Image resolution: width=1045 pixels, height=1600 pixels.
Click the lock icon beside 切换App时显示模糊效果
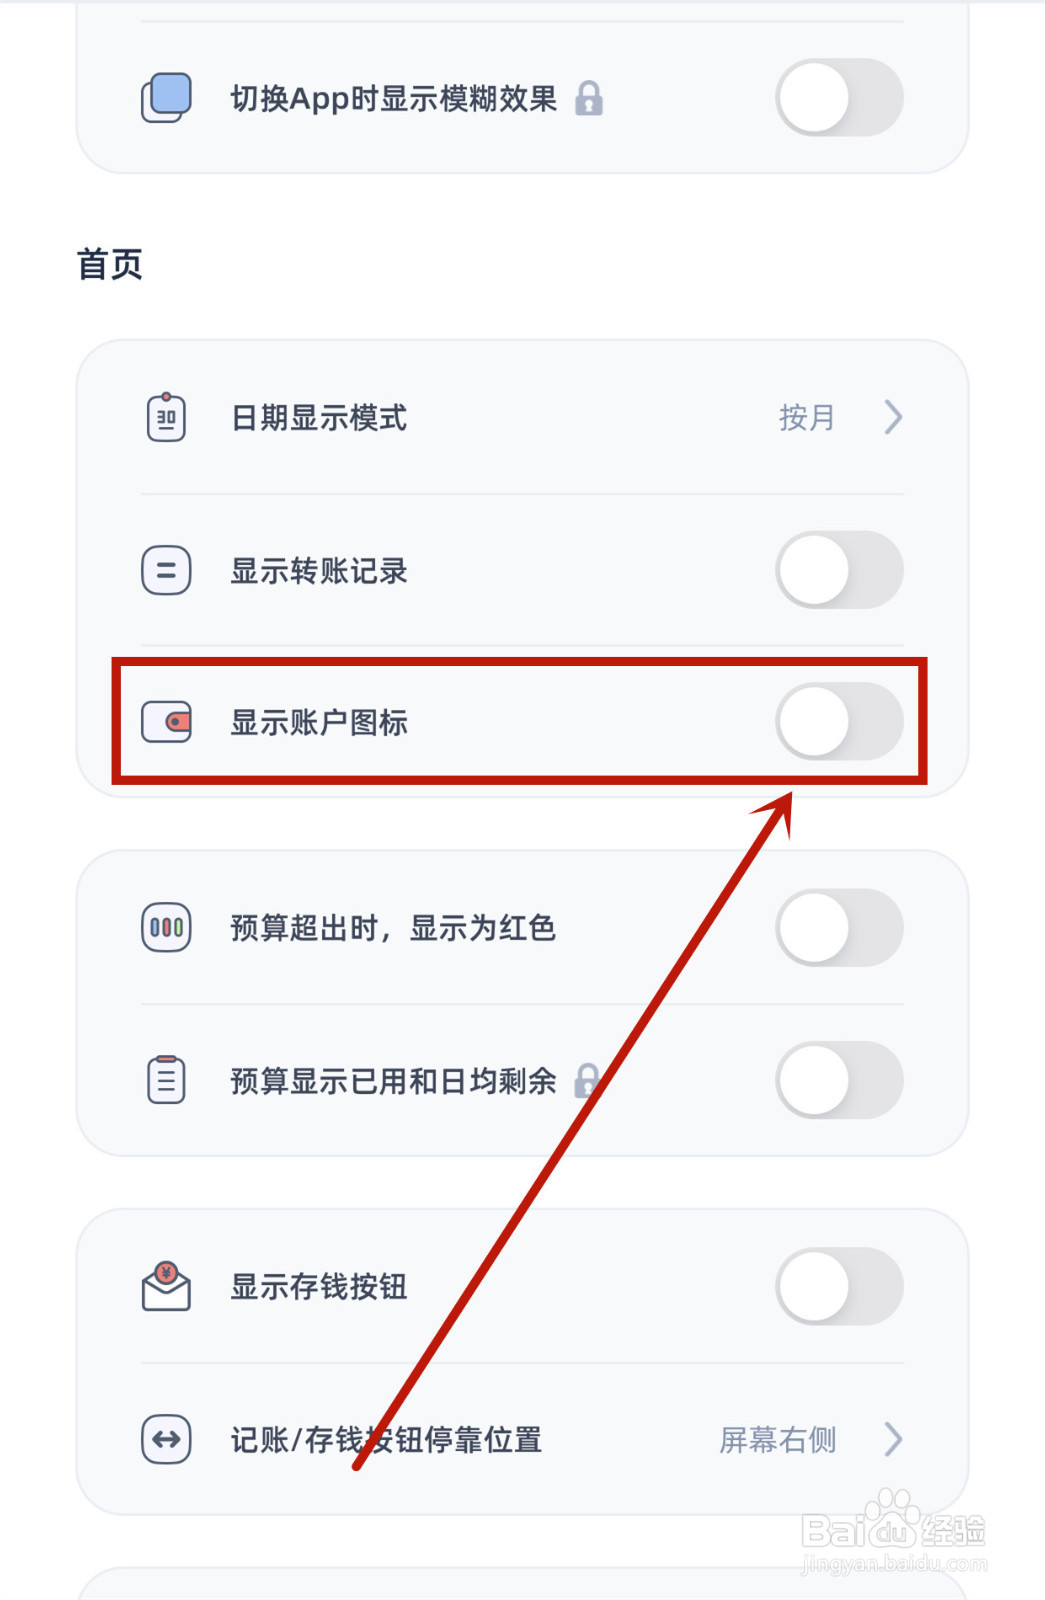589,98
